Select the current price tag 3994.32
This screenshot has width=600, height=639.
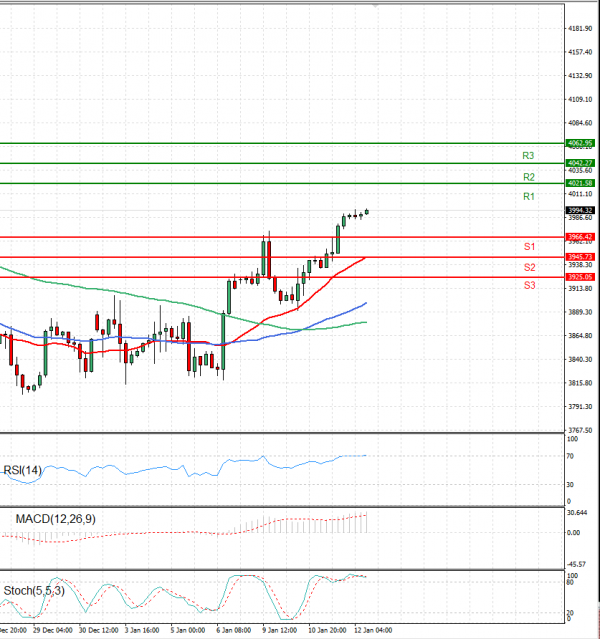[x=580, y=210]
